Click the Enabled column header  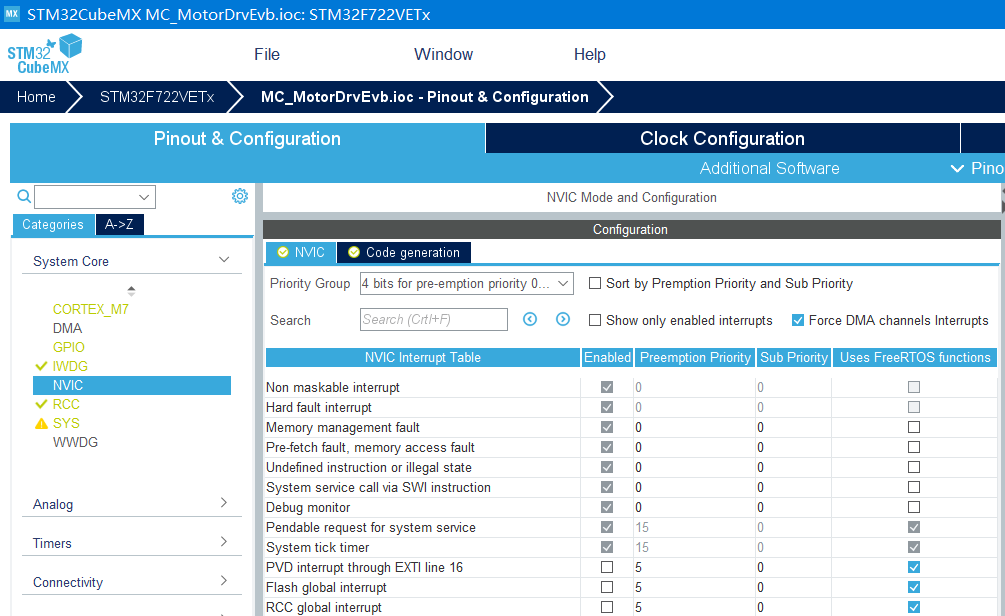click(607, 358)
